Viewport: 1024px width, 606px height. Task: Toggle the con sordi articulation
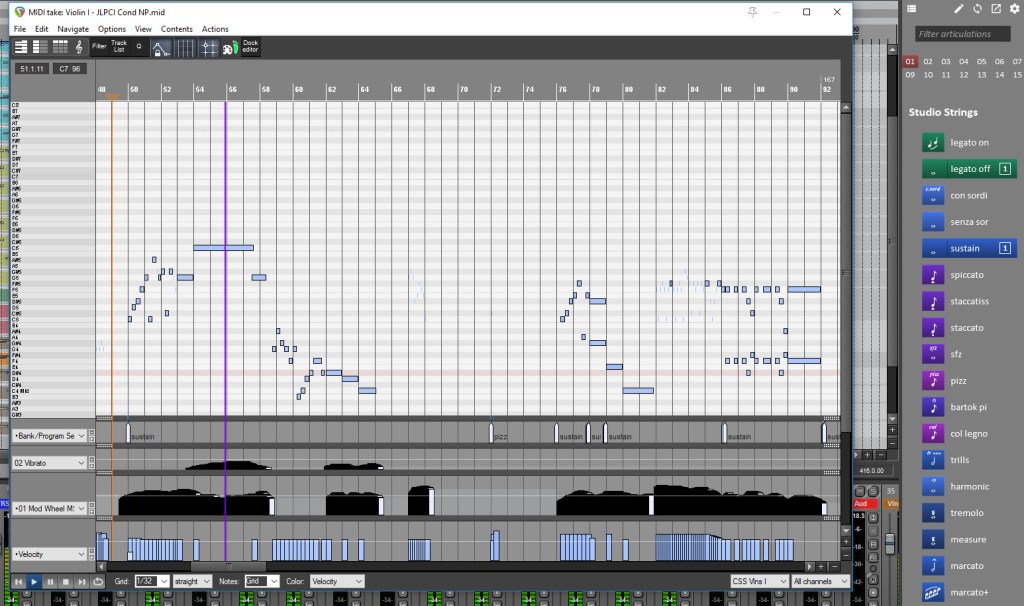click(x=932, y=195)
